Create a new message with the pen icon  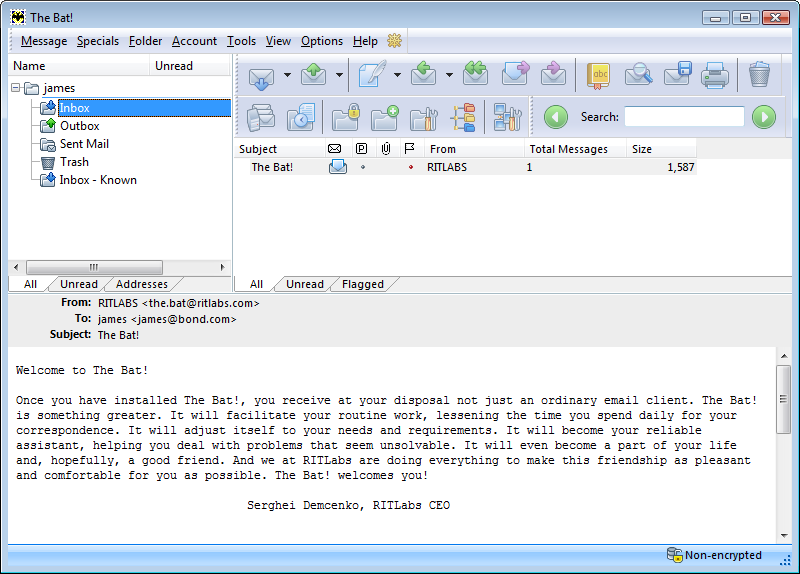(x=372, y=75)
